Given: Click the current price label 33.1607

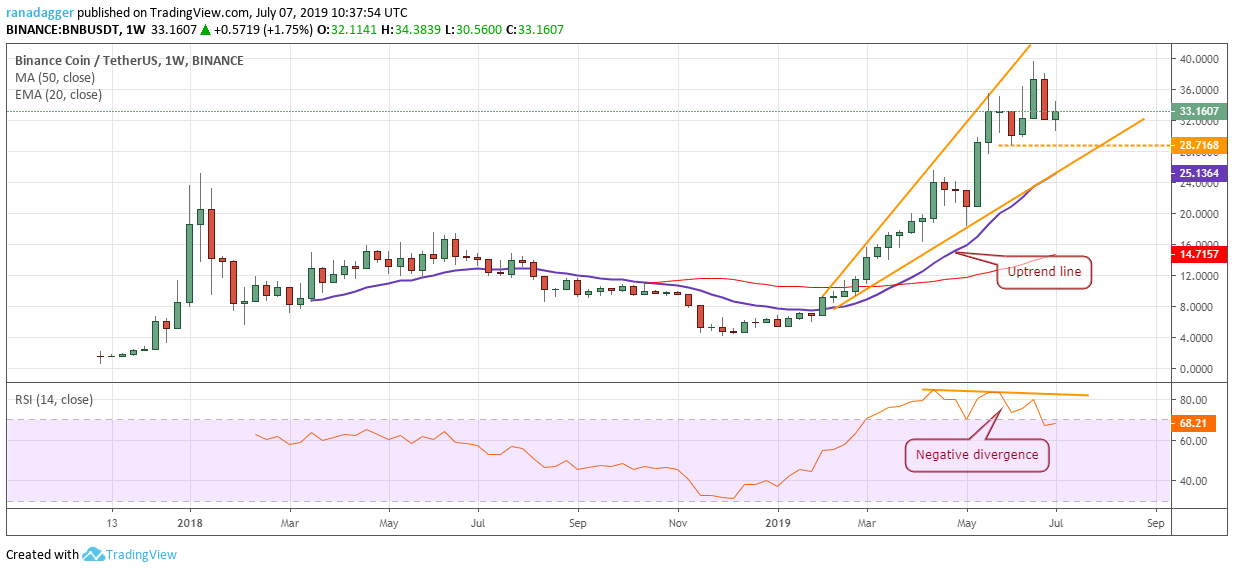Looking at the screenshot, I should click(1198, 112).
